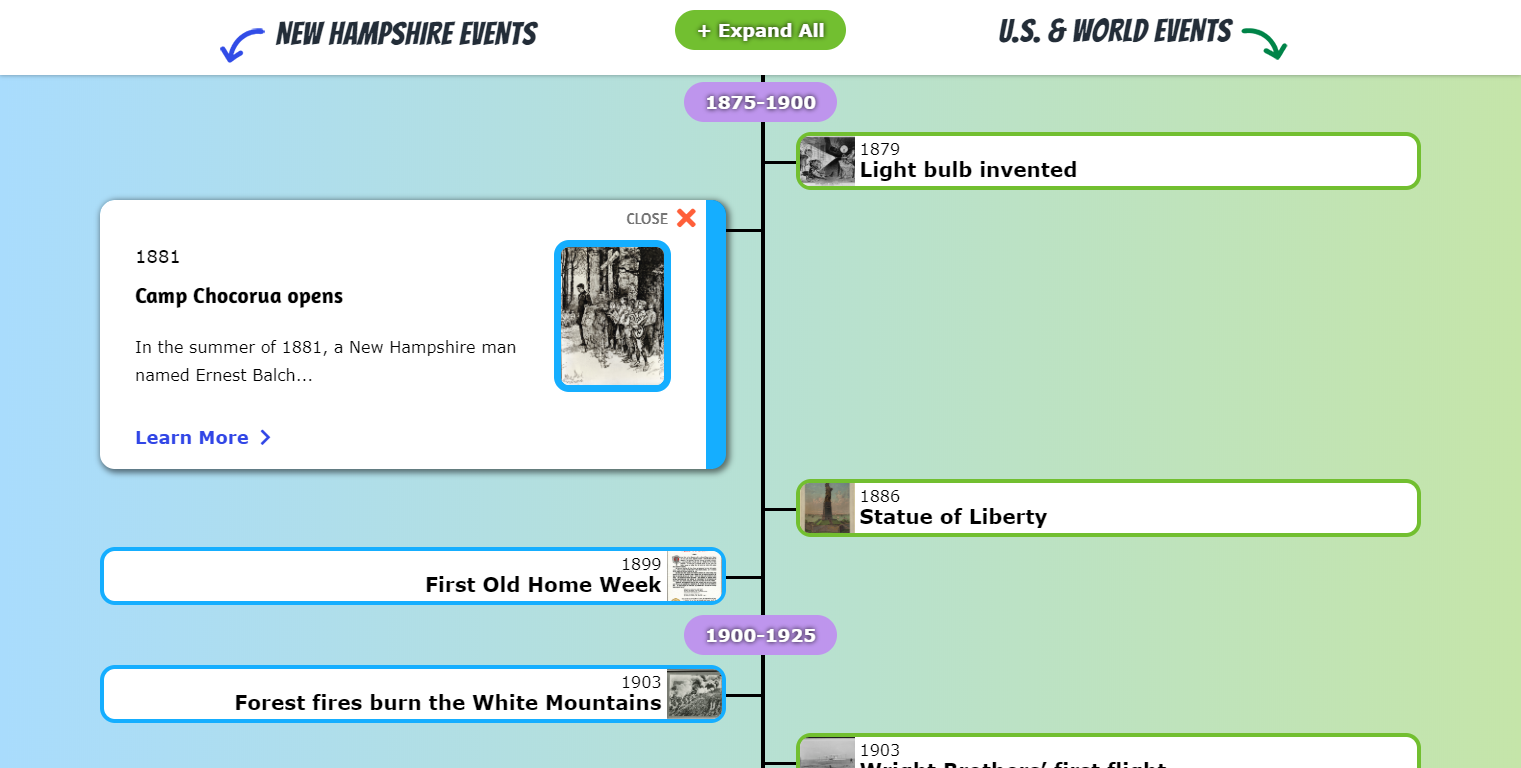Image resolution: width=1521 pixels, height=768 pixels.
Task: Click the fire illustration on the Forest fires card
Action: 695,694
